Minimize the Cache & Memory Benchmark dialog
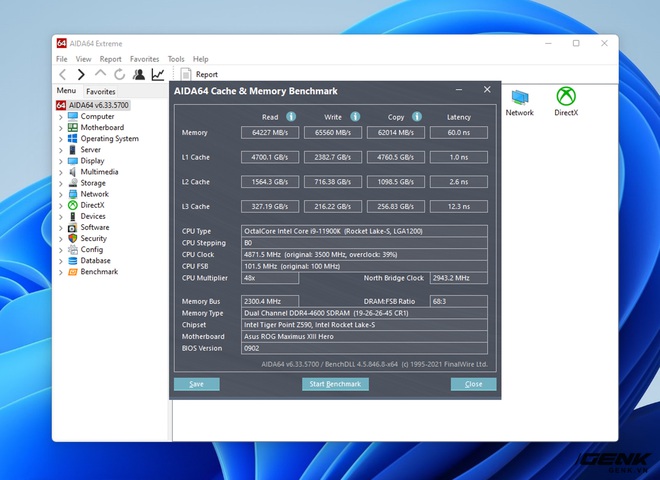 tap(459, 90)
